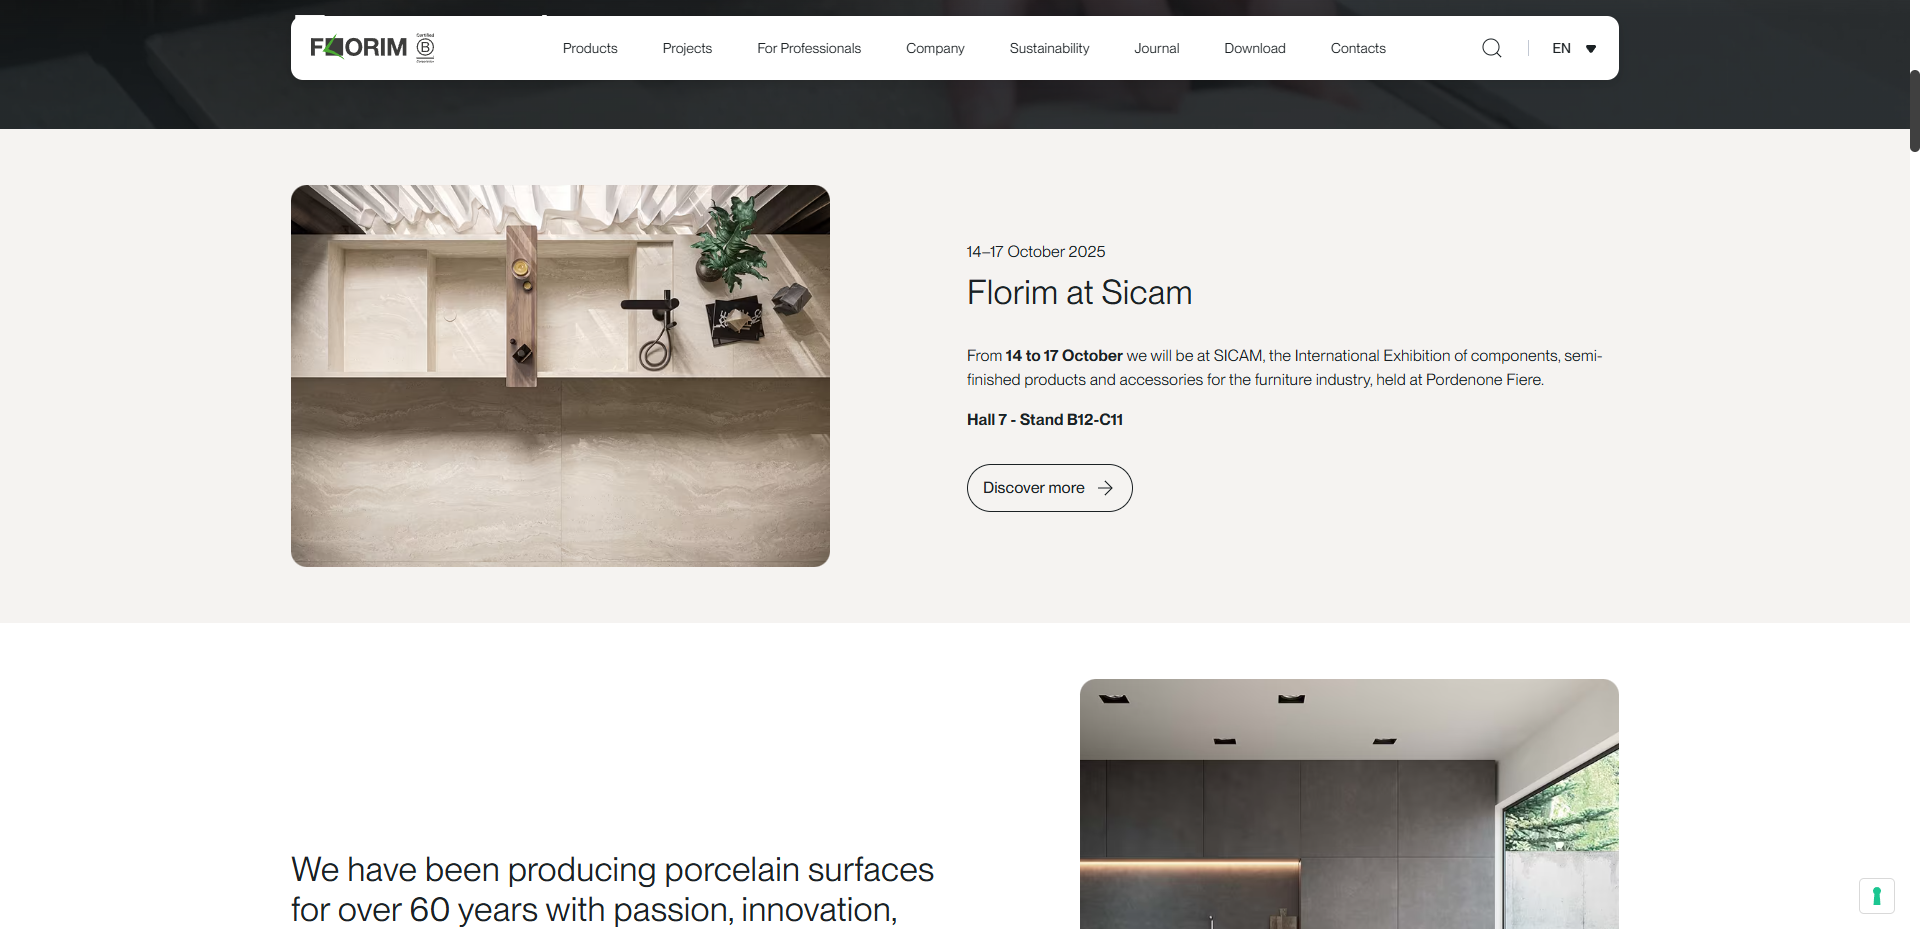Open the Florim at Sicam heading
The height and width of the screenshot is (929, 1920).
pos(1079,293)
